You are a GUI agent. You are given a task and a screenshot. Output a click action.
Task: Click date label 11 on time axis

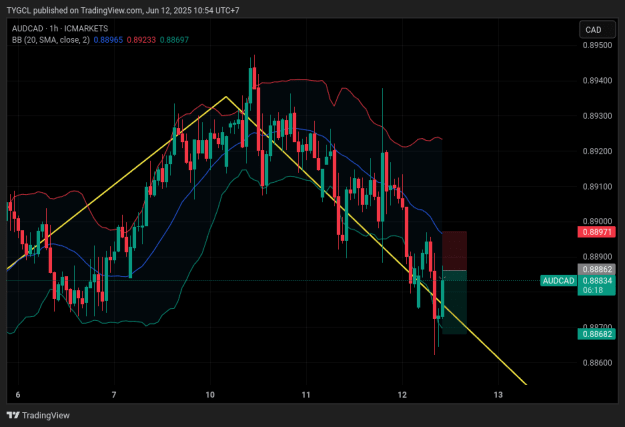[306, 395]
